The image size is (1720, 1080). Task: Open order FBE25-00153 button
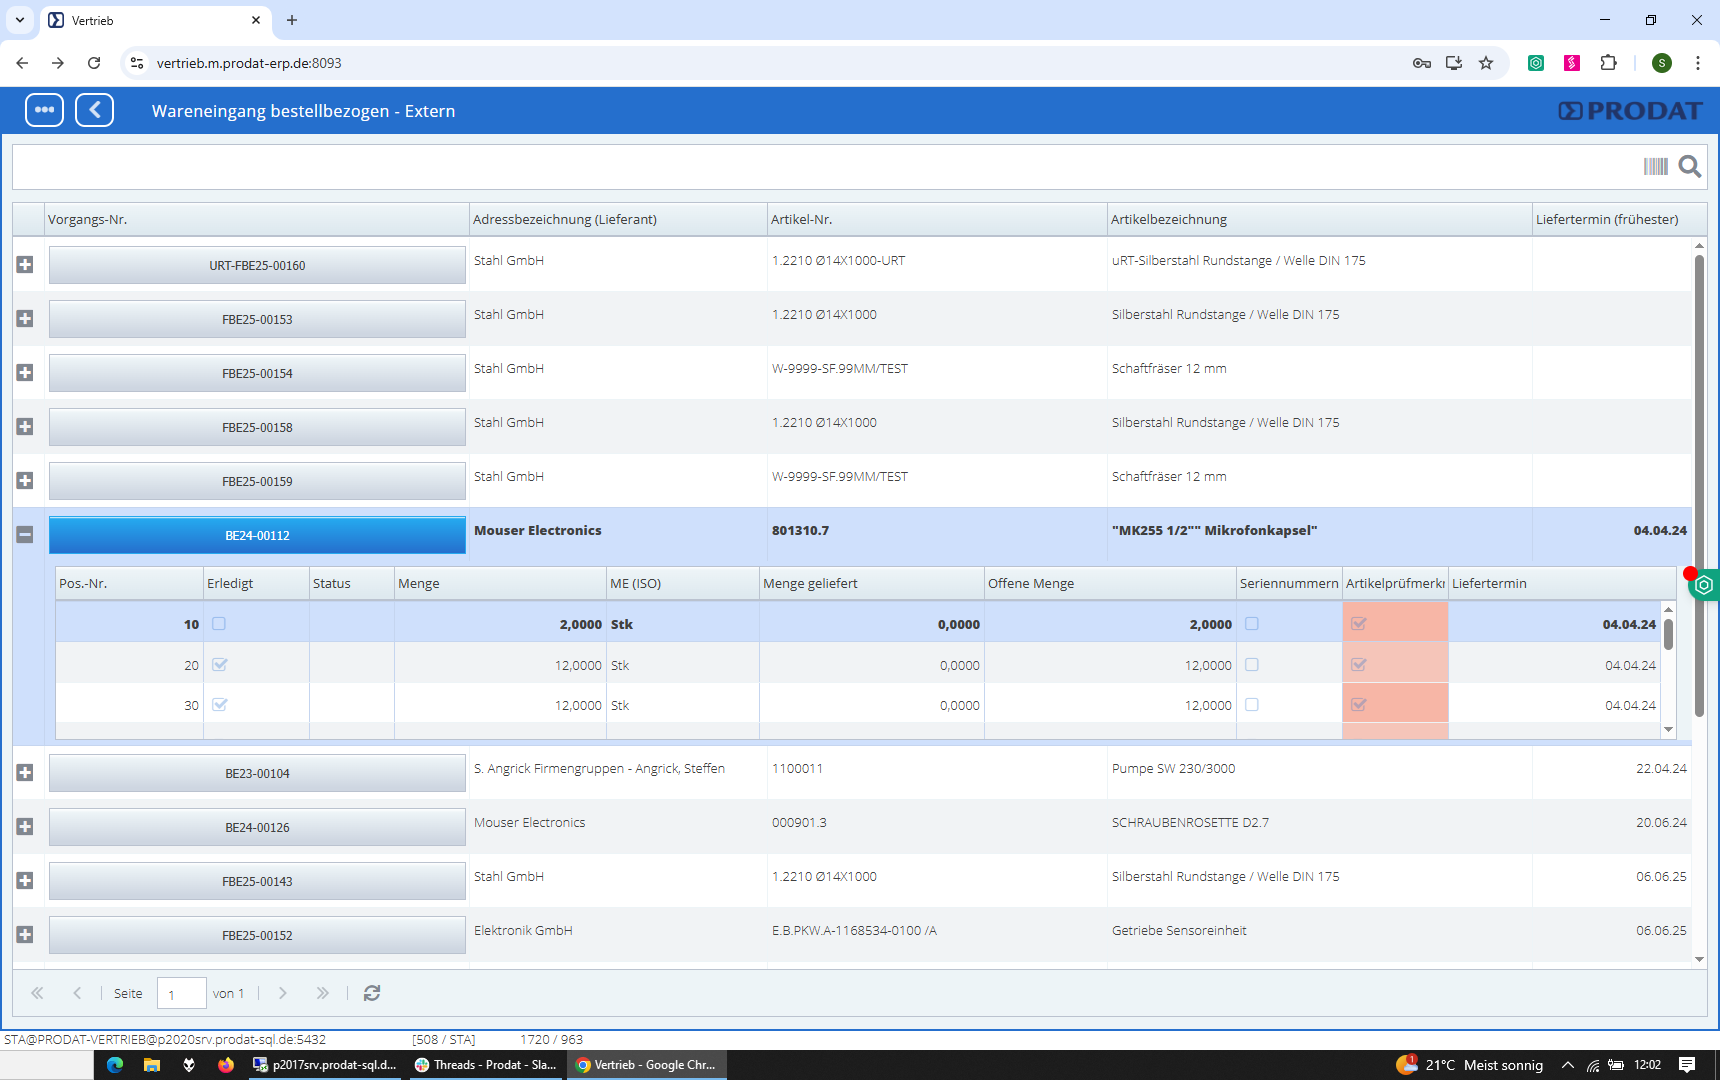257,320
